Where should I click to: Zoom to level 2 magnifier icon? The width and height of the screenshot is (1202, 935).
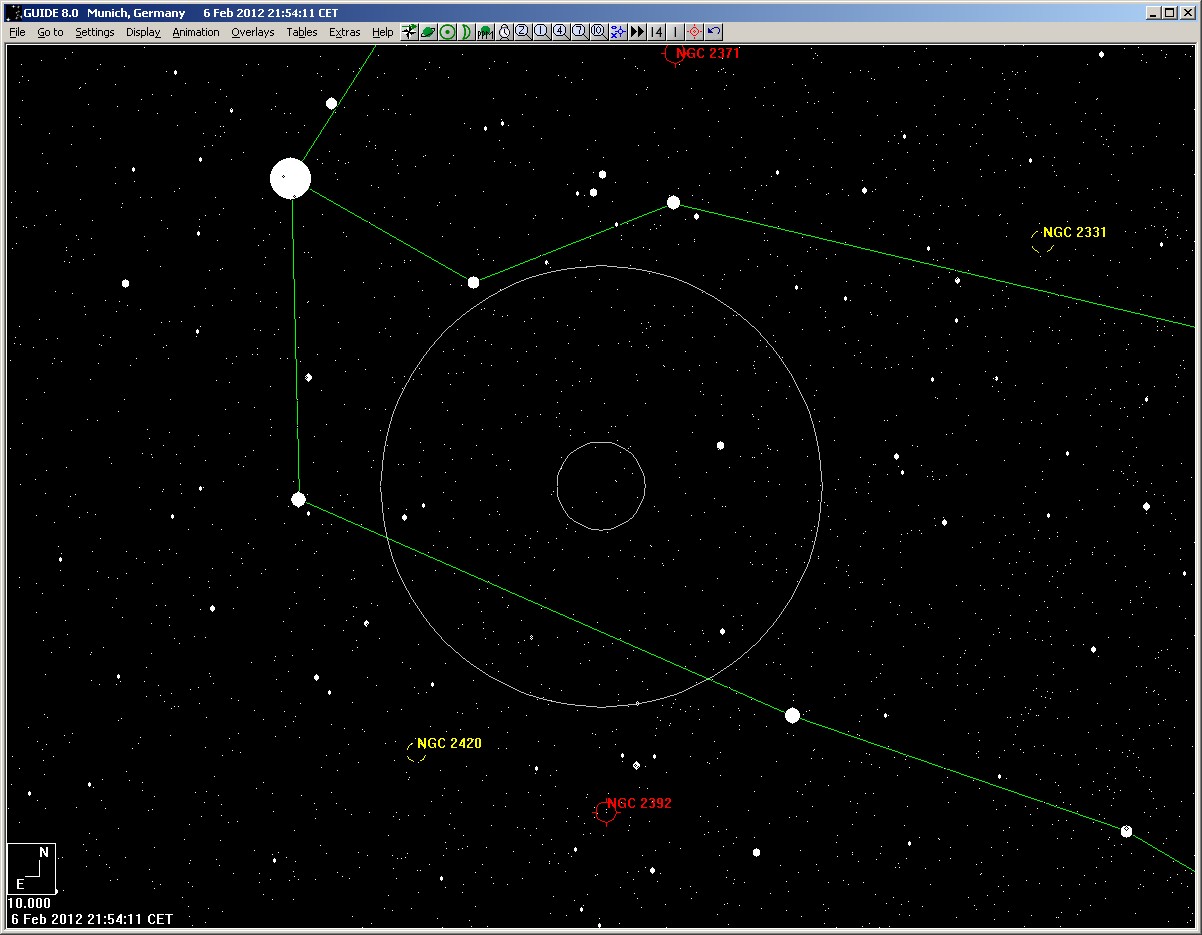[x=523, y=31]
